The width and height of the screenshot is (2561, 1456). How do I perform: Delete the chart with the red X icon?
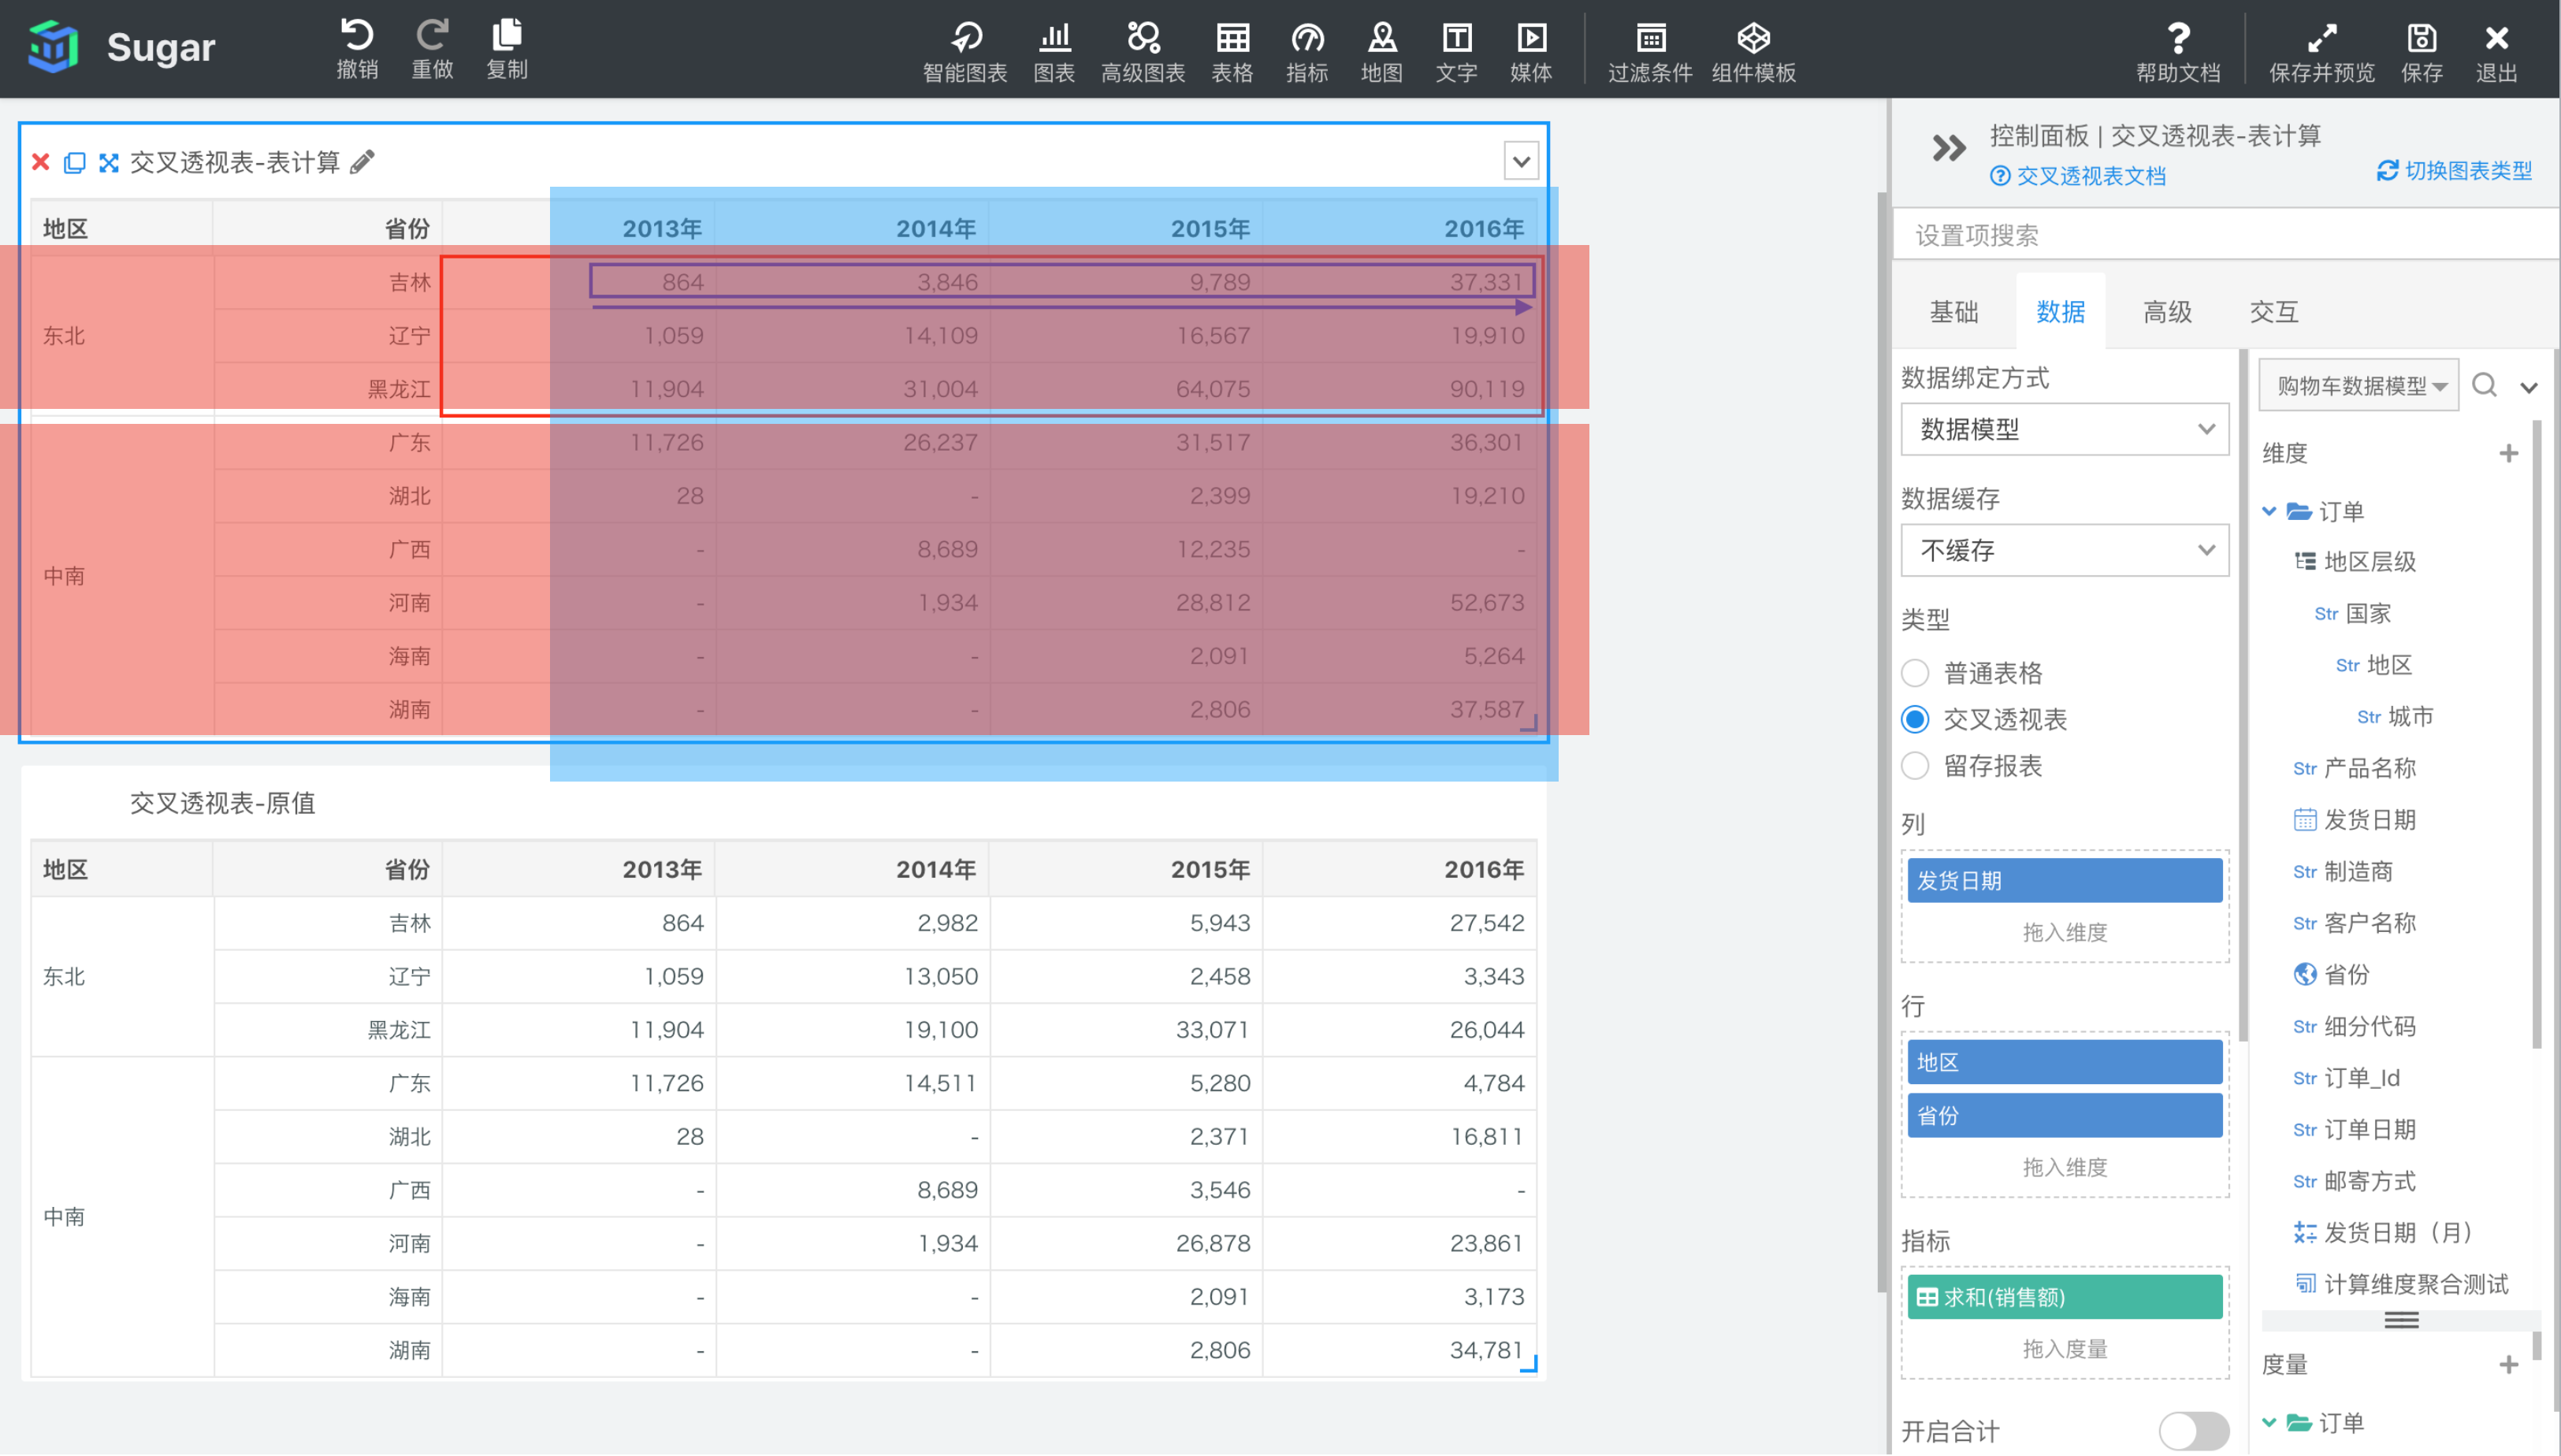41,162
